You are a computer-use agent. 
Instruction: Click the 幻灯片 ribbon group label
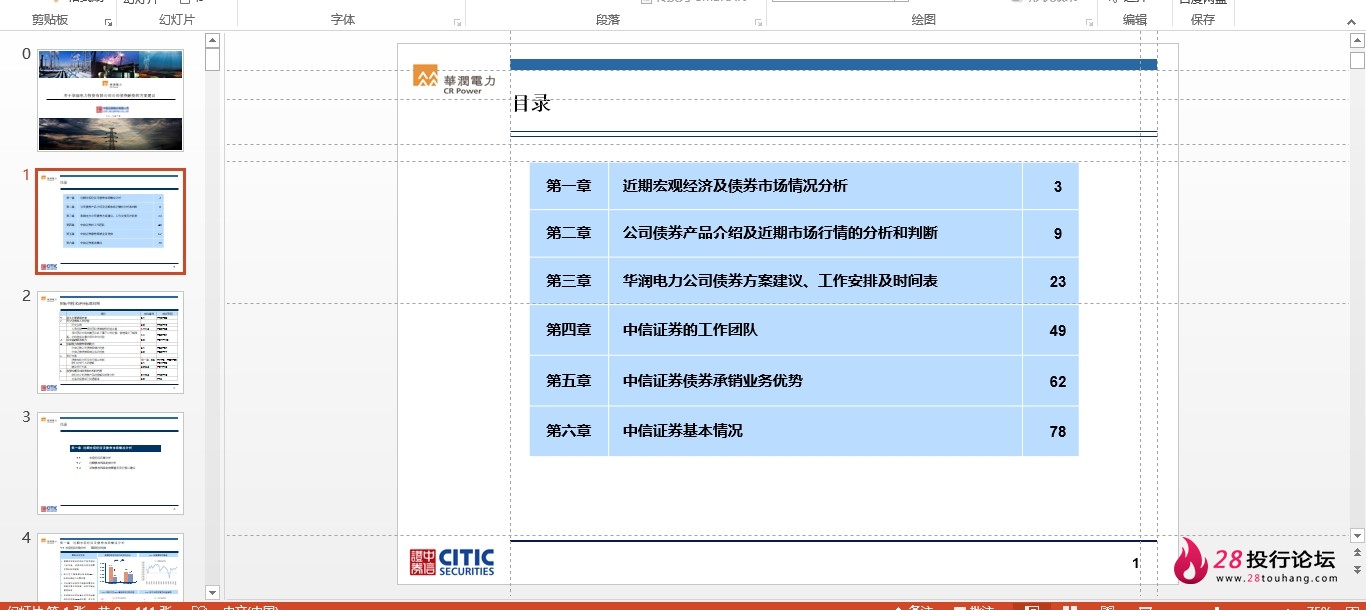[x=177, y=20]
